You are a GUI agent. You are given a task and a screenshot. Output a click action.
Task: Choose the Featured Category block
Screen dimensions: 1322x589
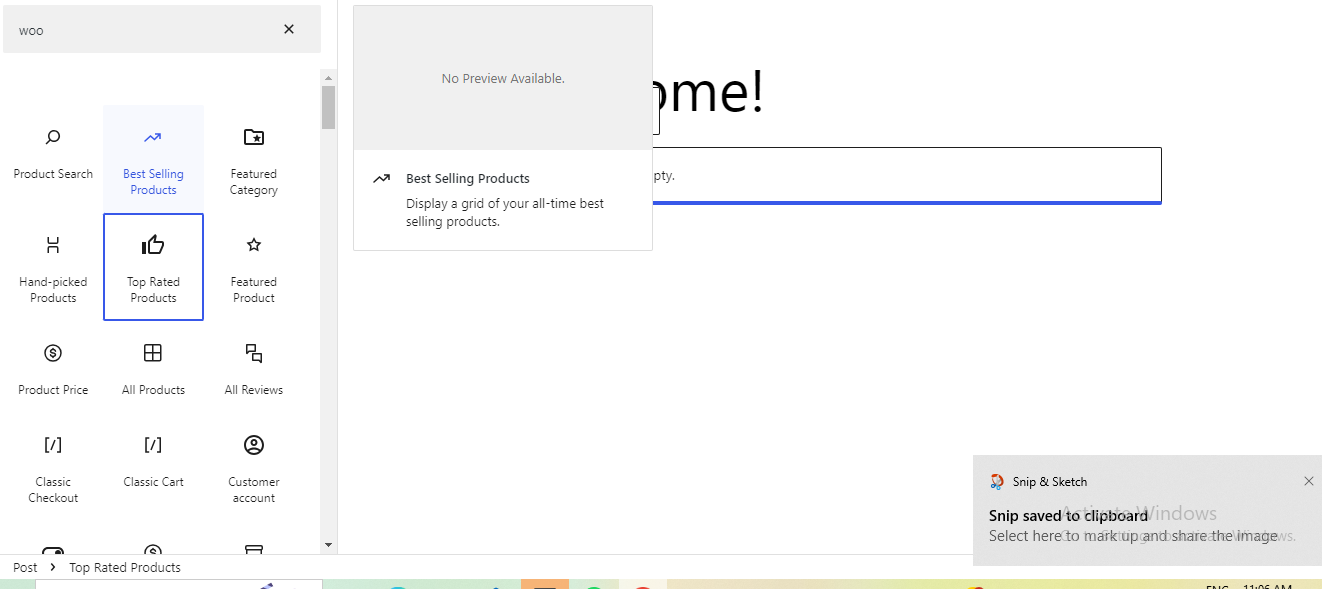coord(253,158)
